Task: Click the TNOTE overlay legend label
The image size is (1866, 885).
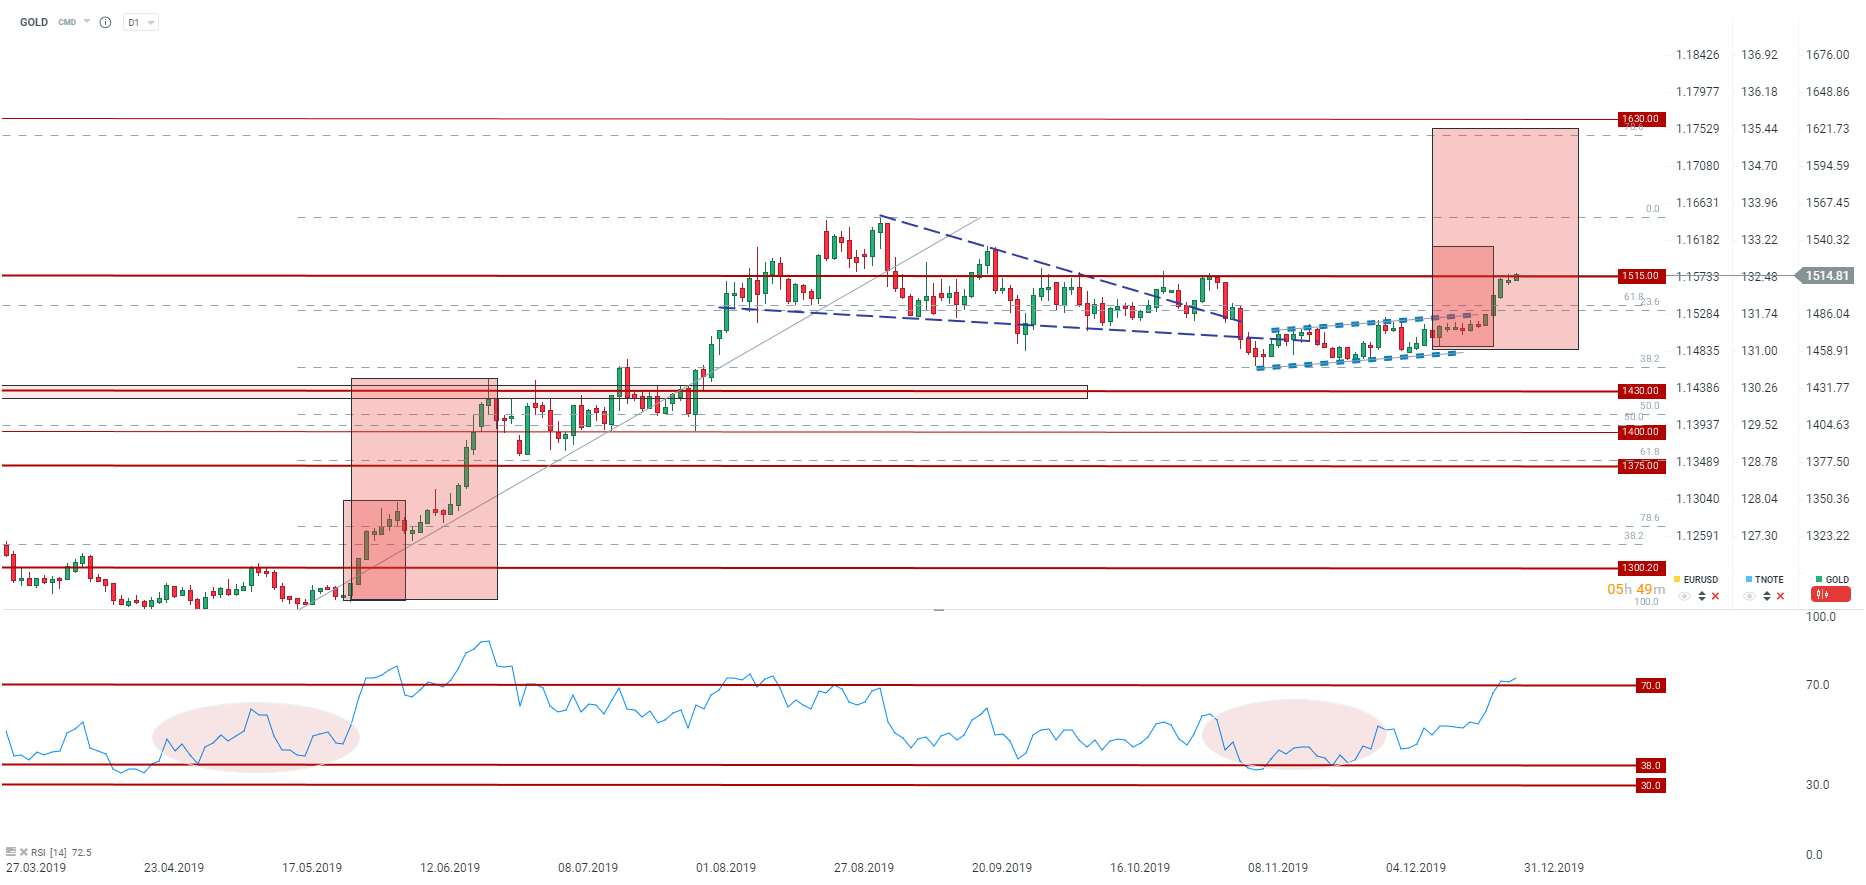Action: (1769, 580)
